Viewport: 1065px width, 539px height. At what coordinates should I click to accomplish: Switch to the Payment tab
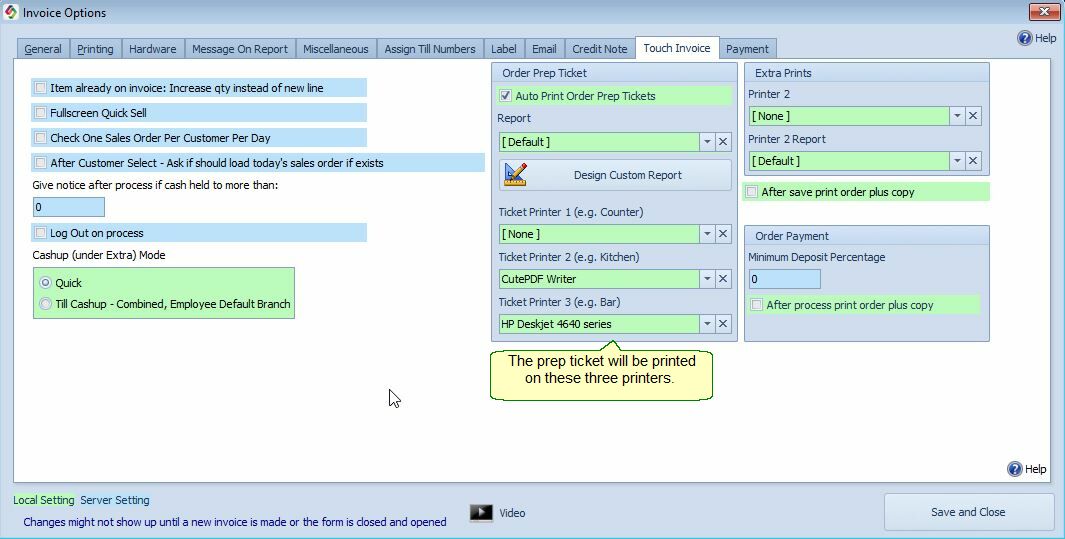(747, 49)
